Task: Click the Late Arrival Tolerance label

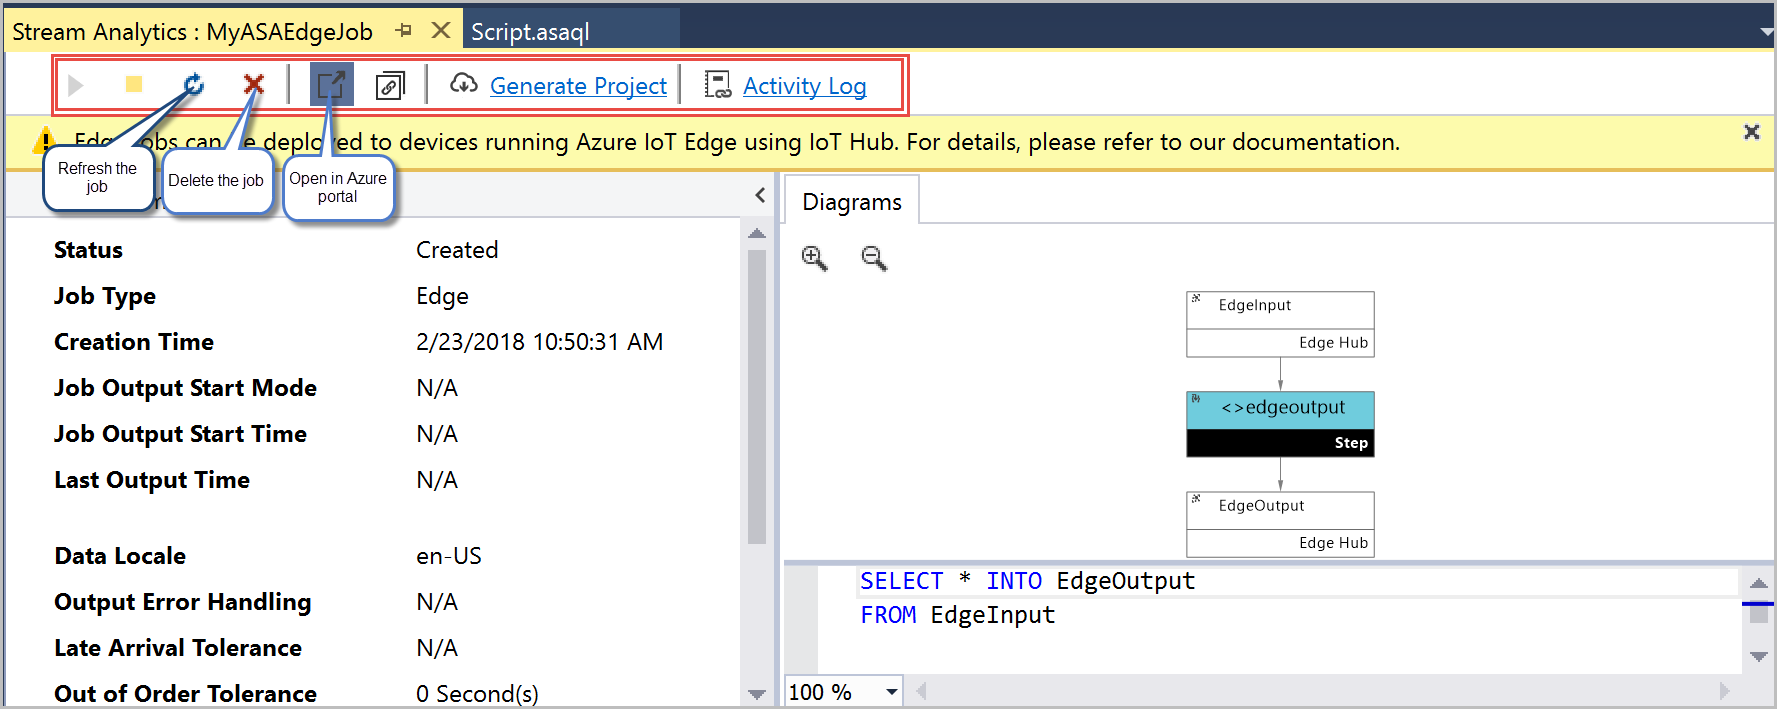Action: click(178, 648)
